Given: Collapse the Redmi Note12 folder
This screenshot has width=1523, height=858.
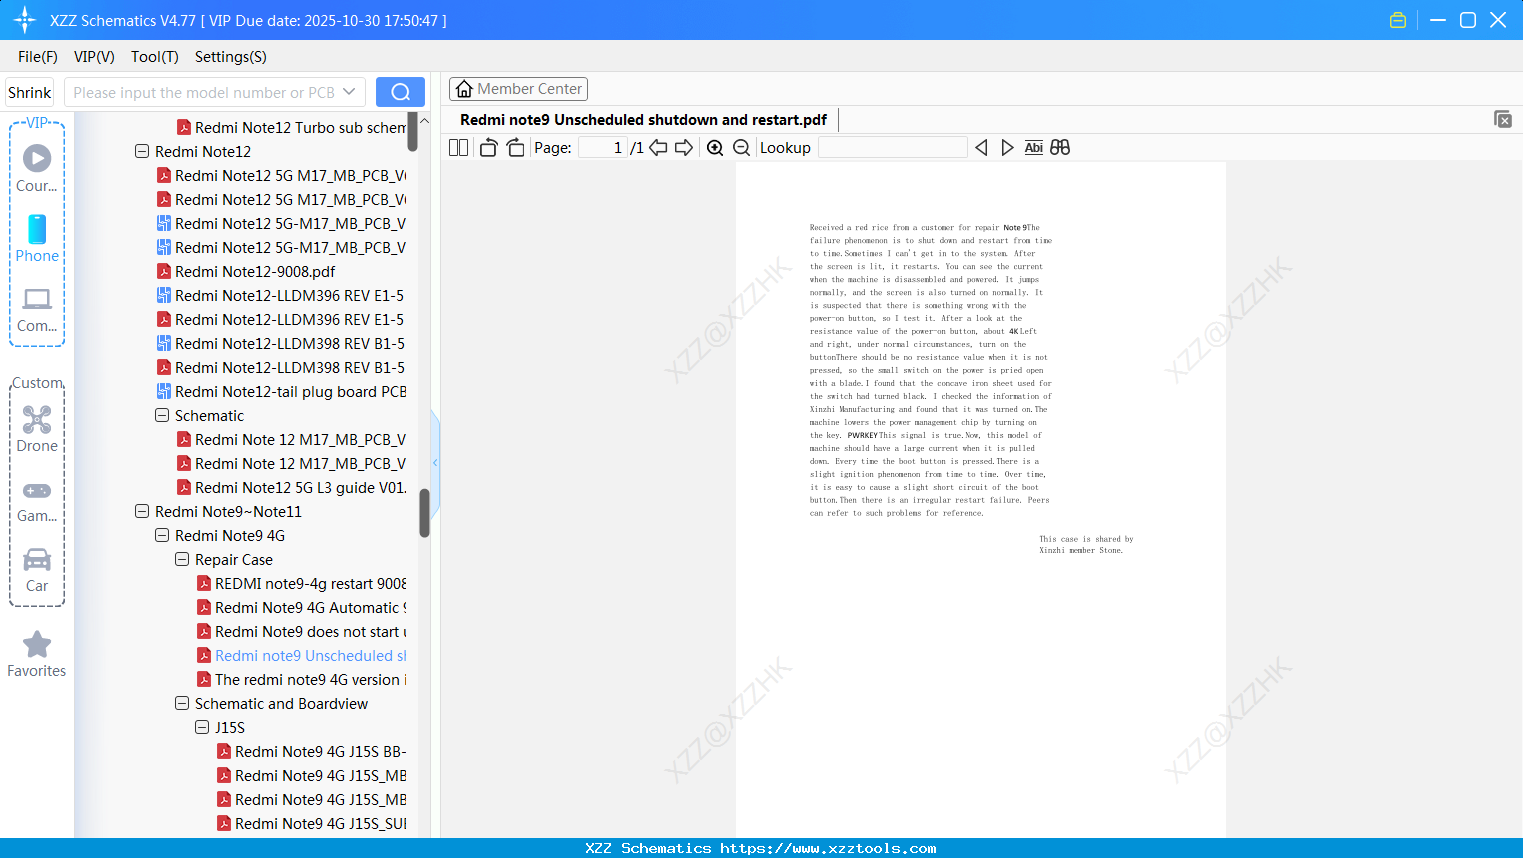Looking at the screenshot, I should click(x=142, y=152).
